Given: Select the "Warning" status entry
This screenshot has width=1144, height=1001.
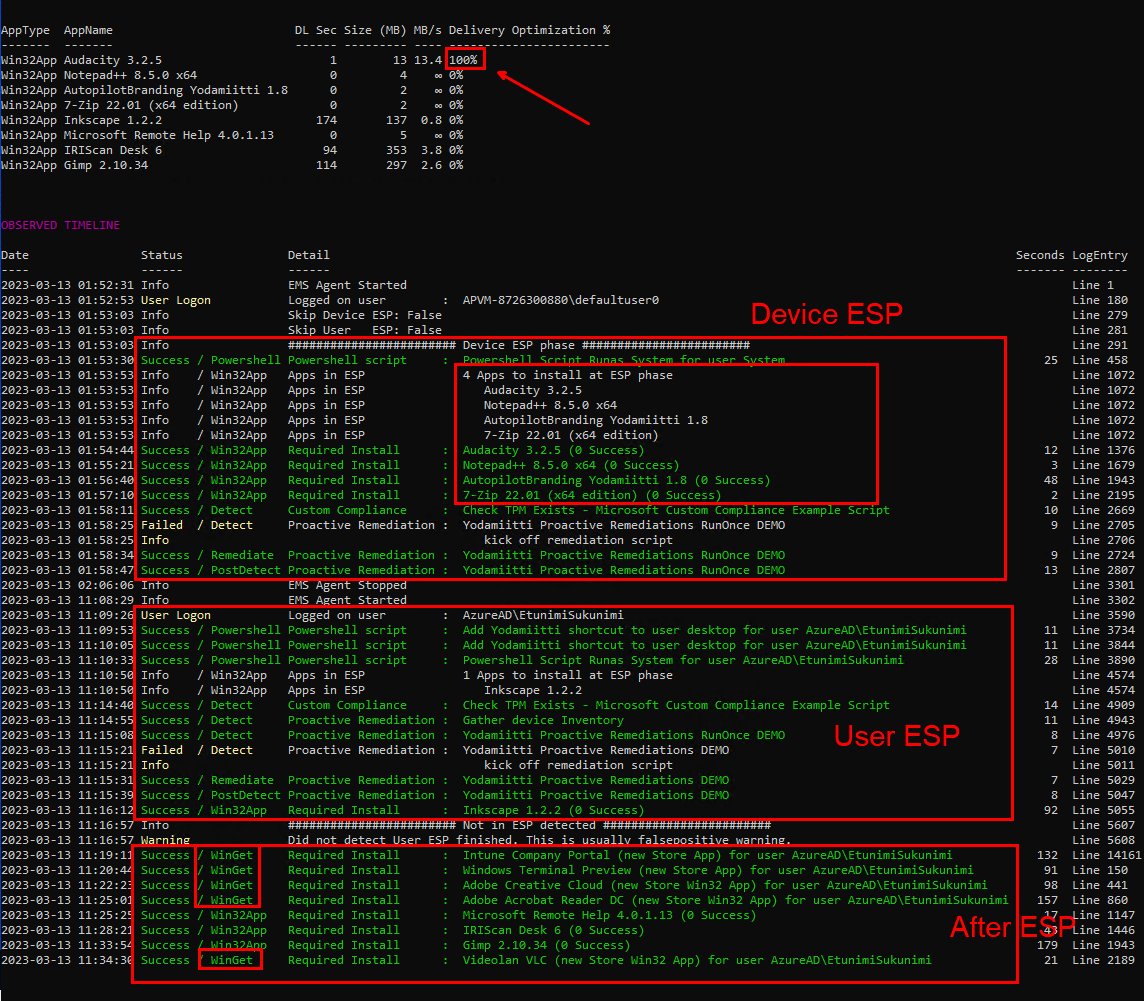Looking at the screenshot, I should [x=166, y=840].
